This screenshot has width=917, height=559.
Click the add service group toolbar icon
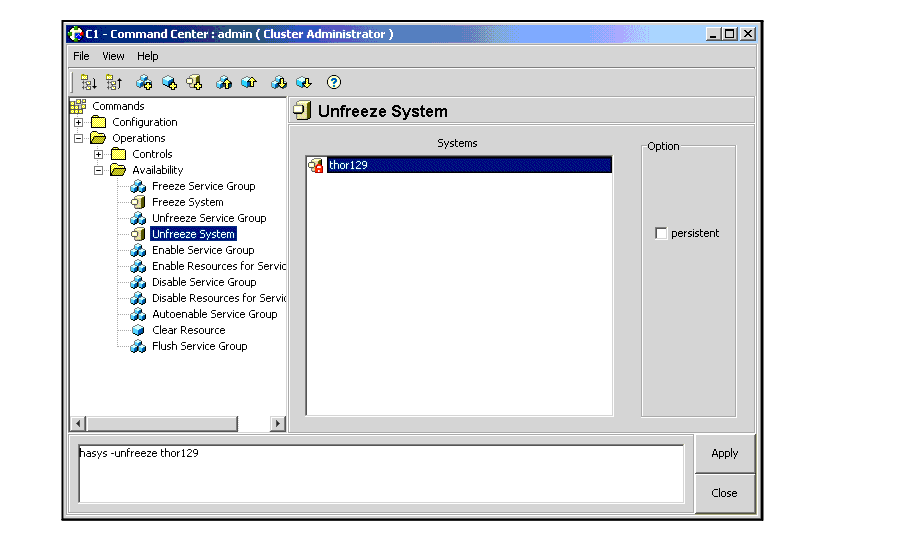144,83
